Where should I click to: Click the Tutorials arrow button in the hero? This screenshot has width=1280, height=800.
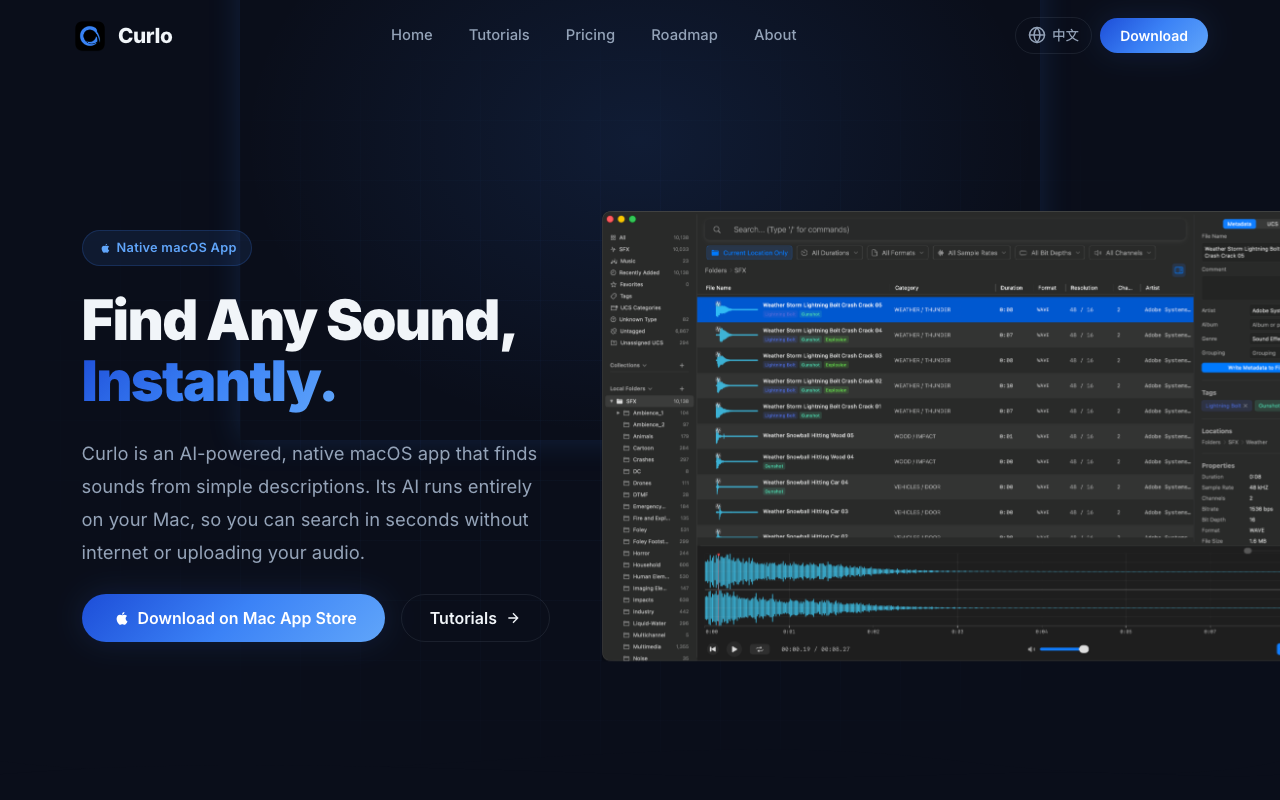point(475,618)
